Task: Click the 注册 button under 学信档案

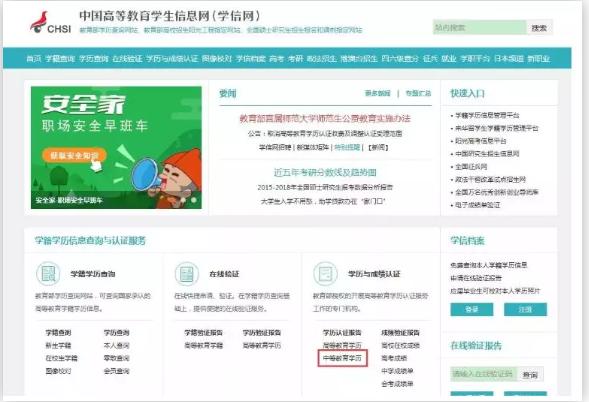Action: (x=525, y=309)
